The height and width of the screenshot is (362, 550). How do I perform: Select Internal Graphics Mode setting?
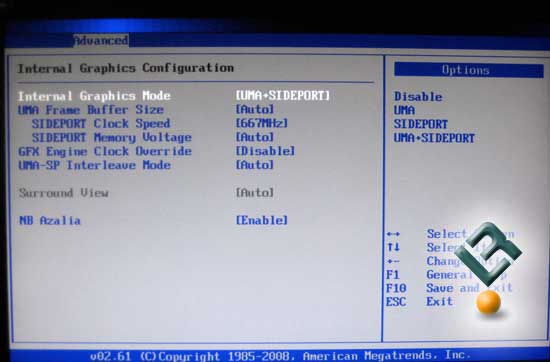[94, 96]
